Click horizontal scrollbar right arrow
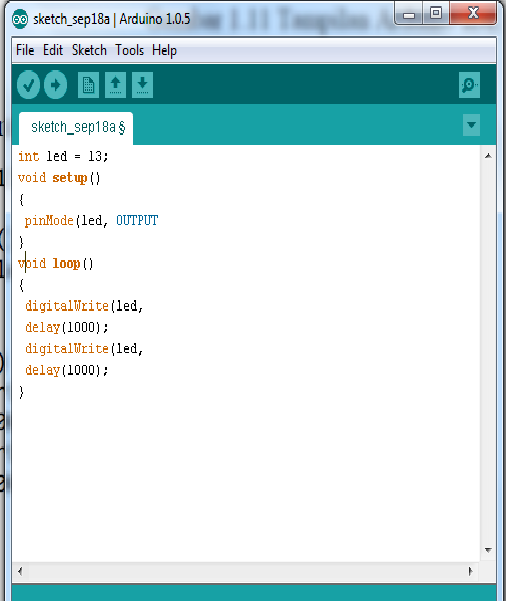506x601 pixels. [470, 571]
